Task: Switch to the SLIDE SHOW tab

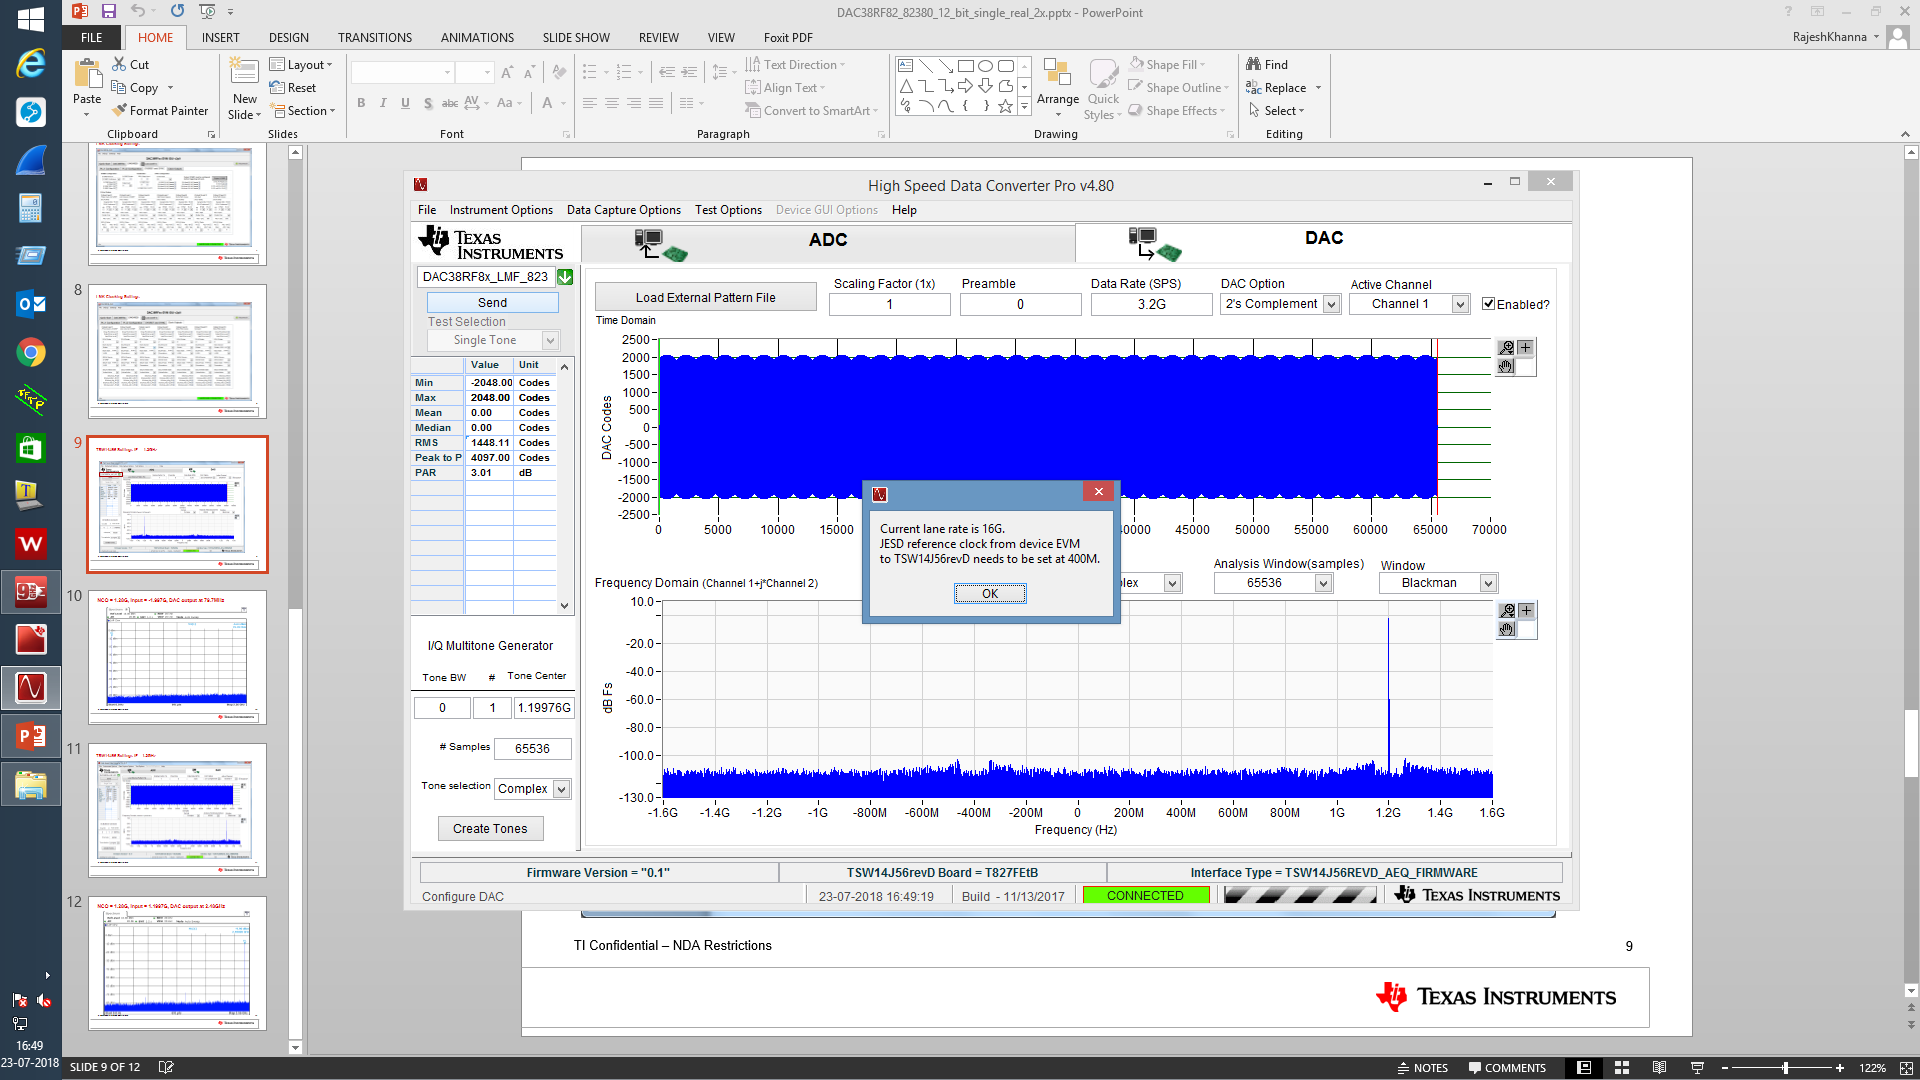Action: point(576,37)
